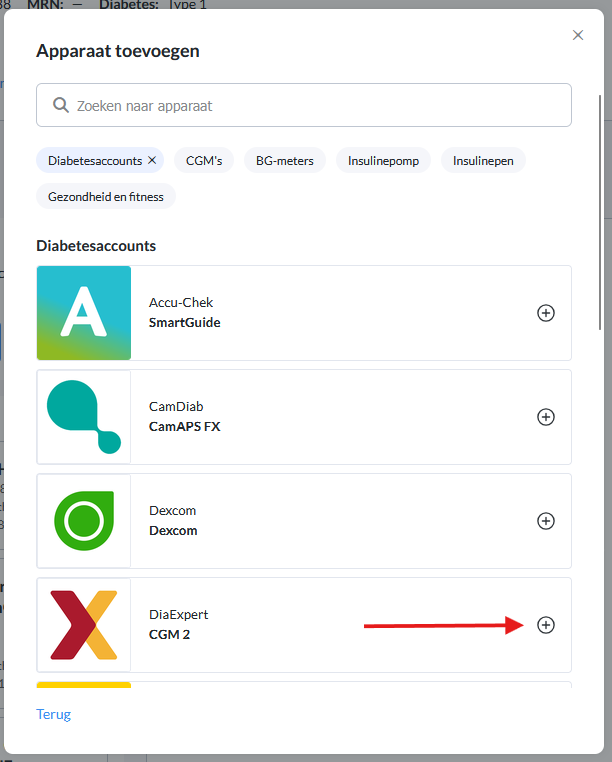The image size is (612, 762).
Task: Click the CGM 2 device name text
Action: click(169, 635)
